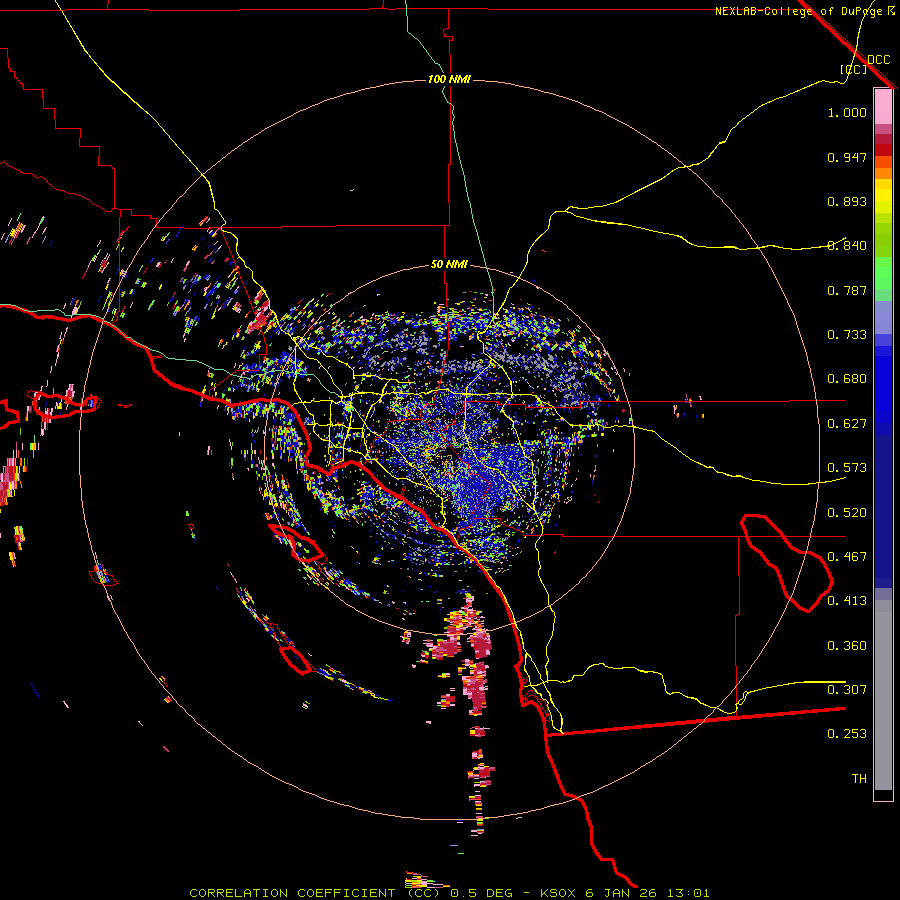Pick the gray segment of the color scale
This screenshot has width=900, height=900.
click(x=883, y=695)
